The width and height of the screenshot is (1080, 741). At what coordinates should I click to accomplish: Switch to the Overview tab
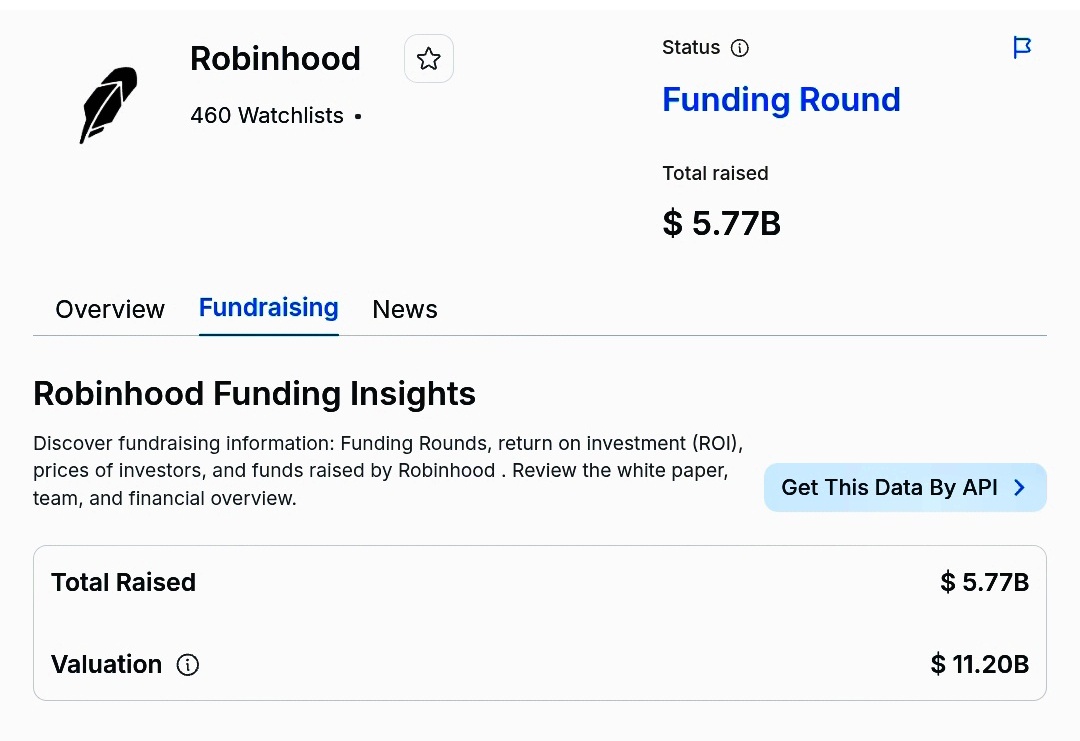coord(110,310)
